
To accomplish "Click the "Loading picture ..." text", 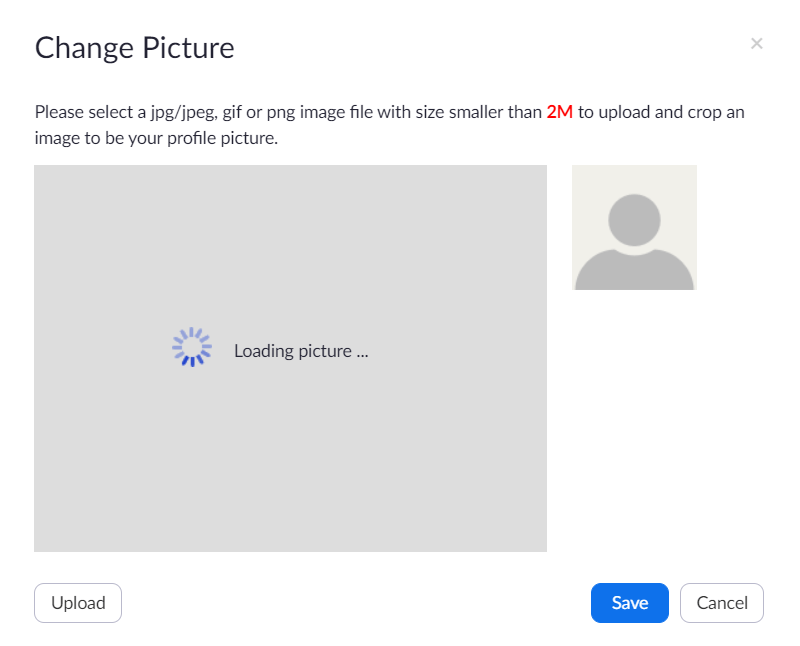I will [x=301, y=351].
